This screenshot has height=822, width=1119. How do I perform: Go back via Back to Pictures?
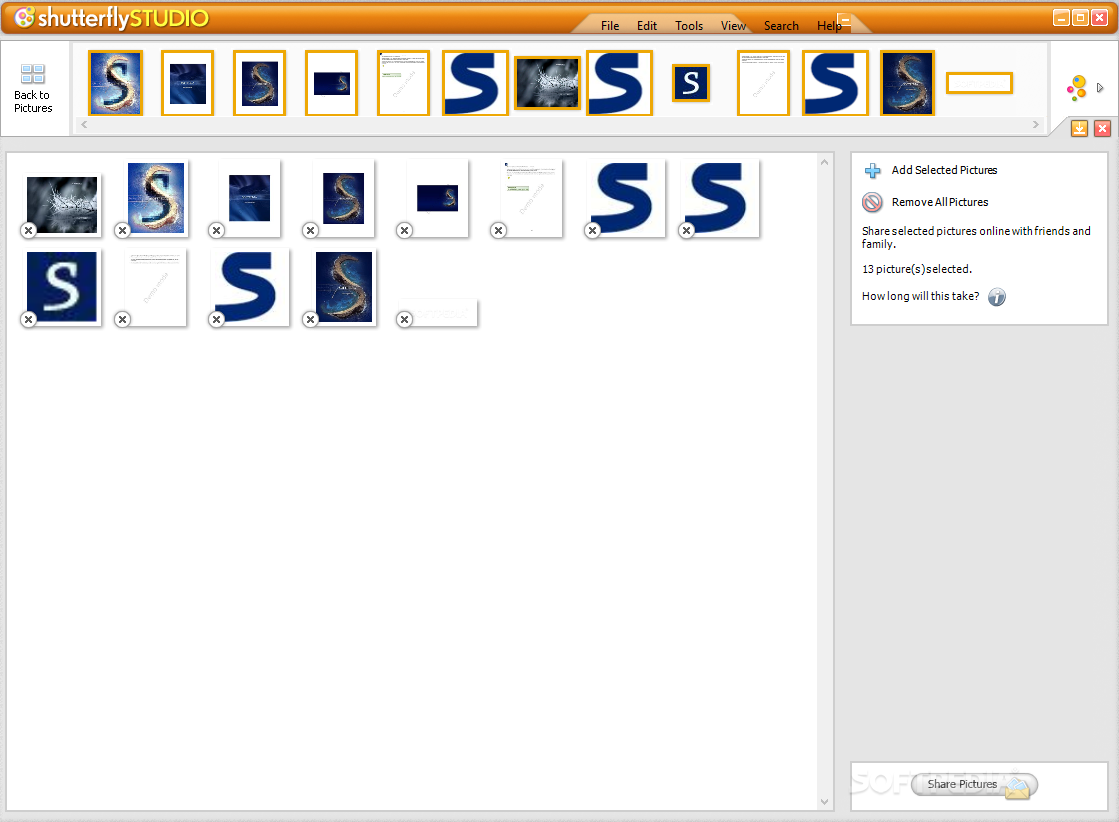click(x=33, y=88)
